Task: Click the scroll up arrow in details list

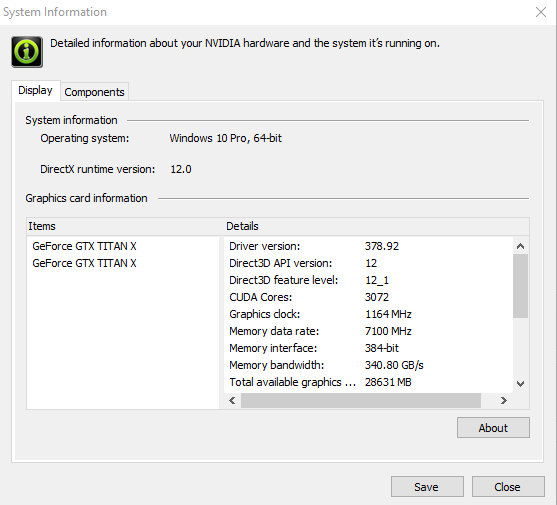Action: tap(520, 246)
